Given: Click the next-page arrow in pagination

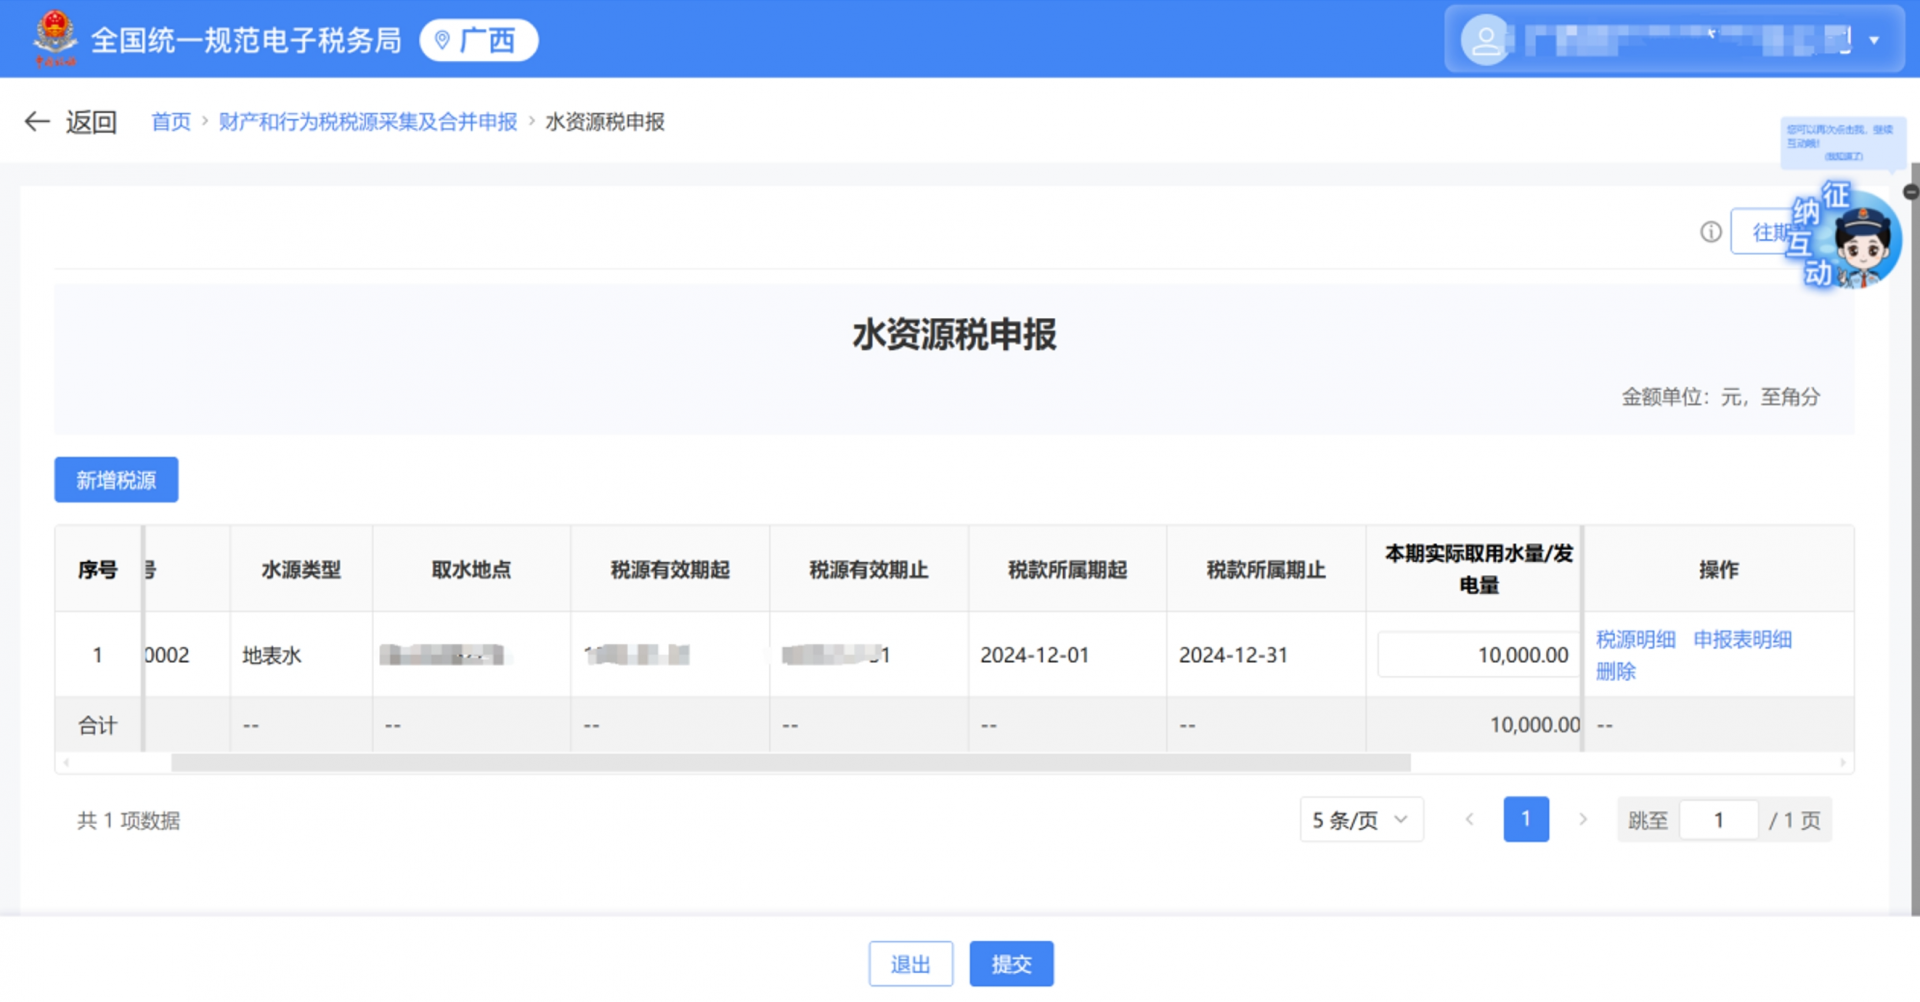Looking at the screenshot, I should tap(1583, 819).
